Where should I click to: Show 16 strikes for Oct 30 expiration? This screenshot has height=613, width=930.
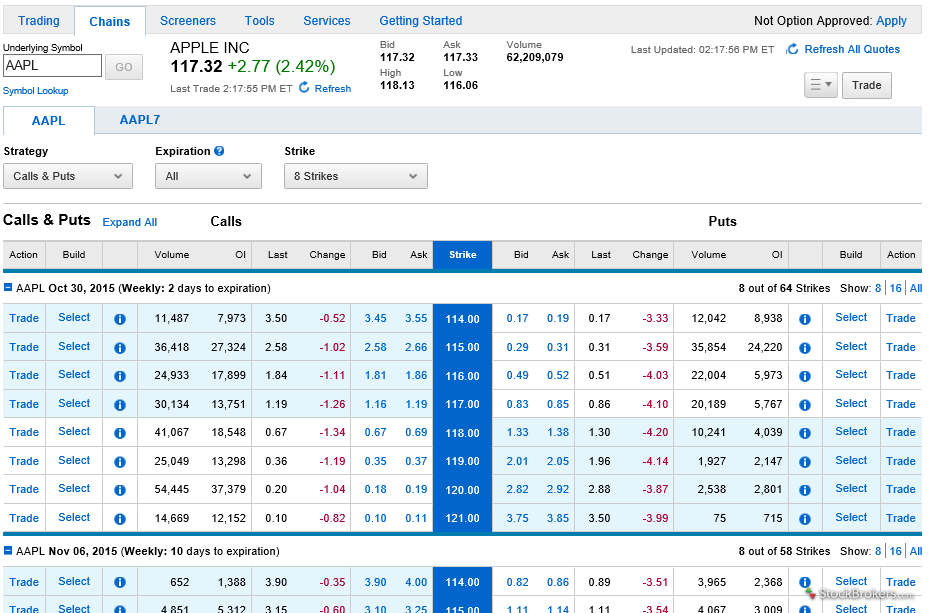[x=895, y=288]
